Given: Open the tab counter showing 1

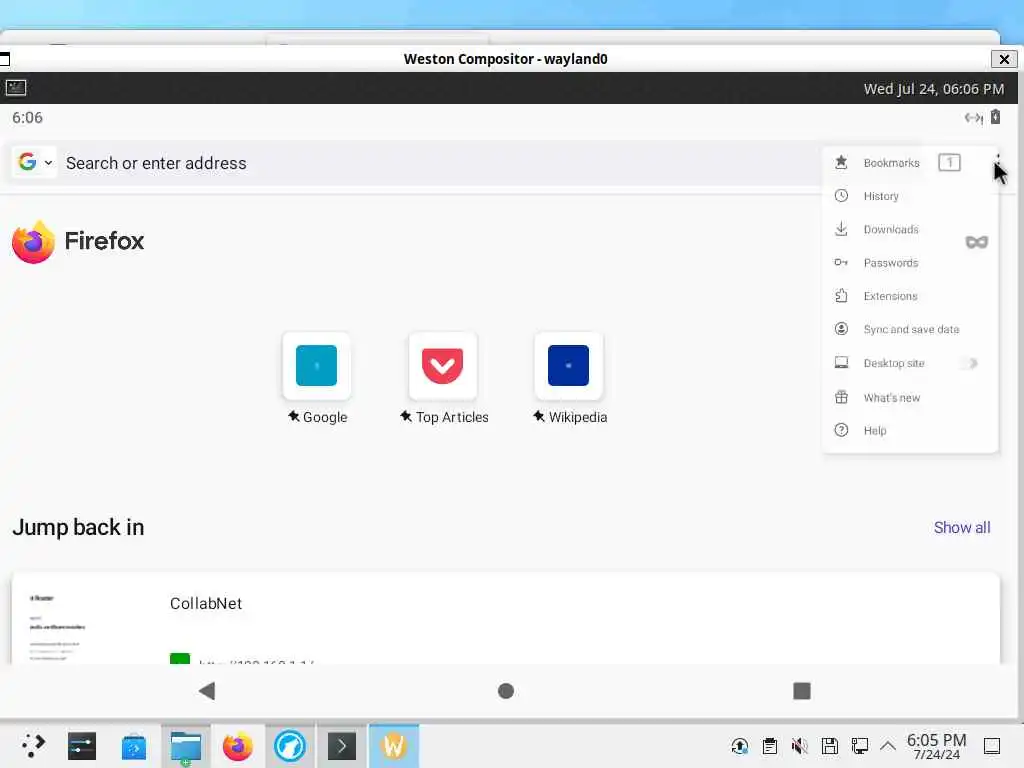Looking at the screenshot, I should (x=950, y=162).
